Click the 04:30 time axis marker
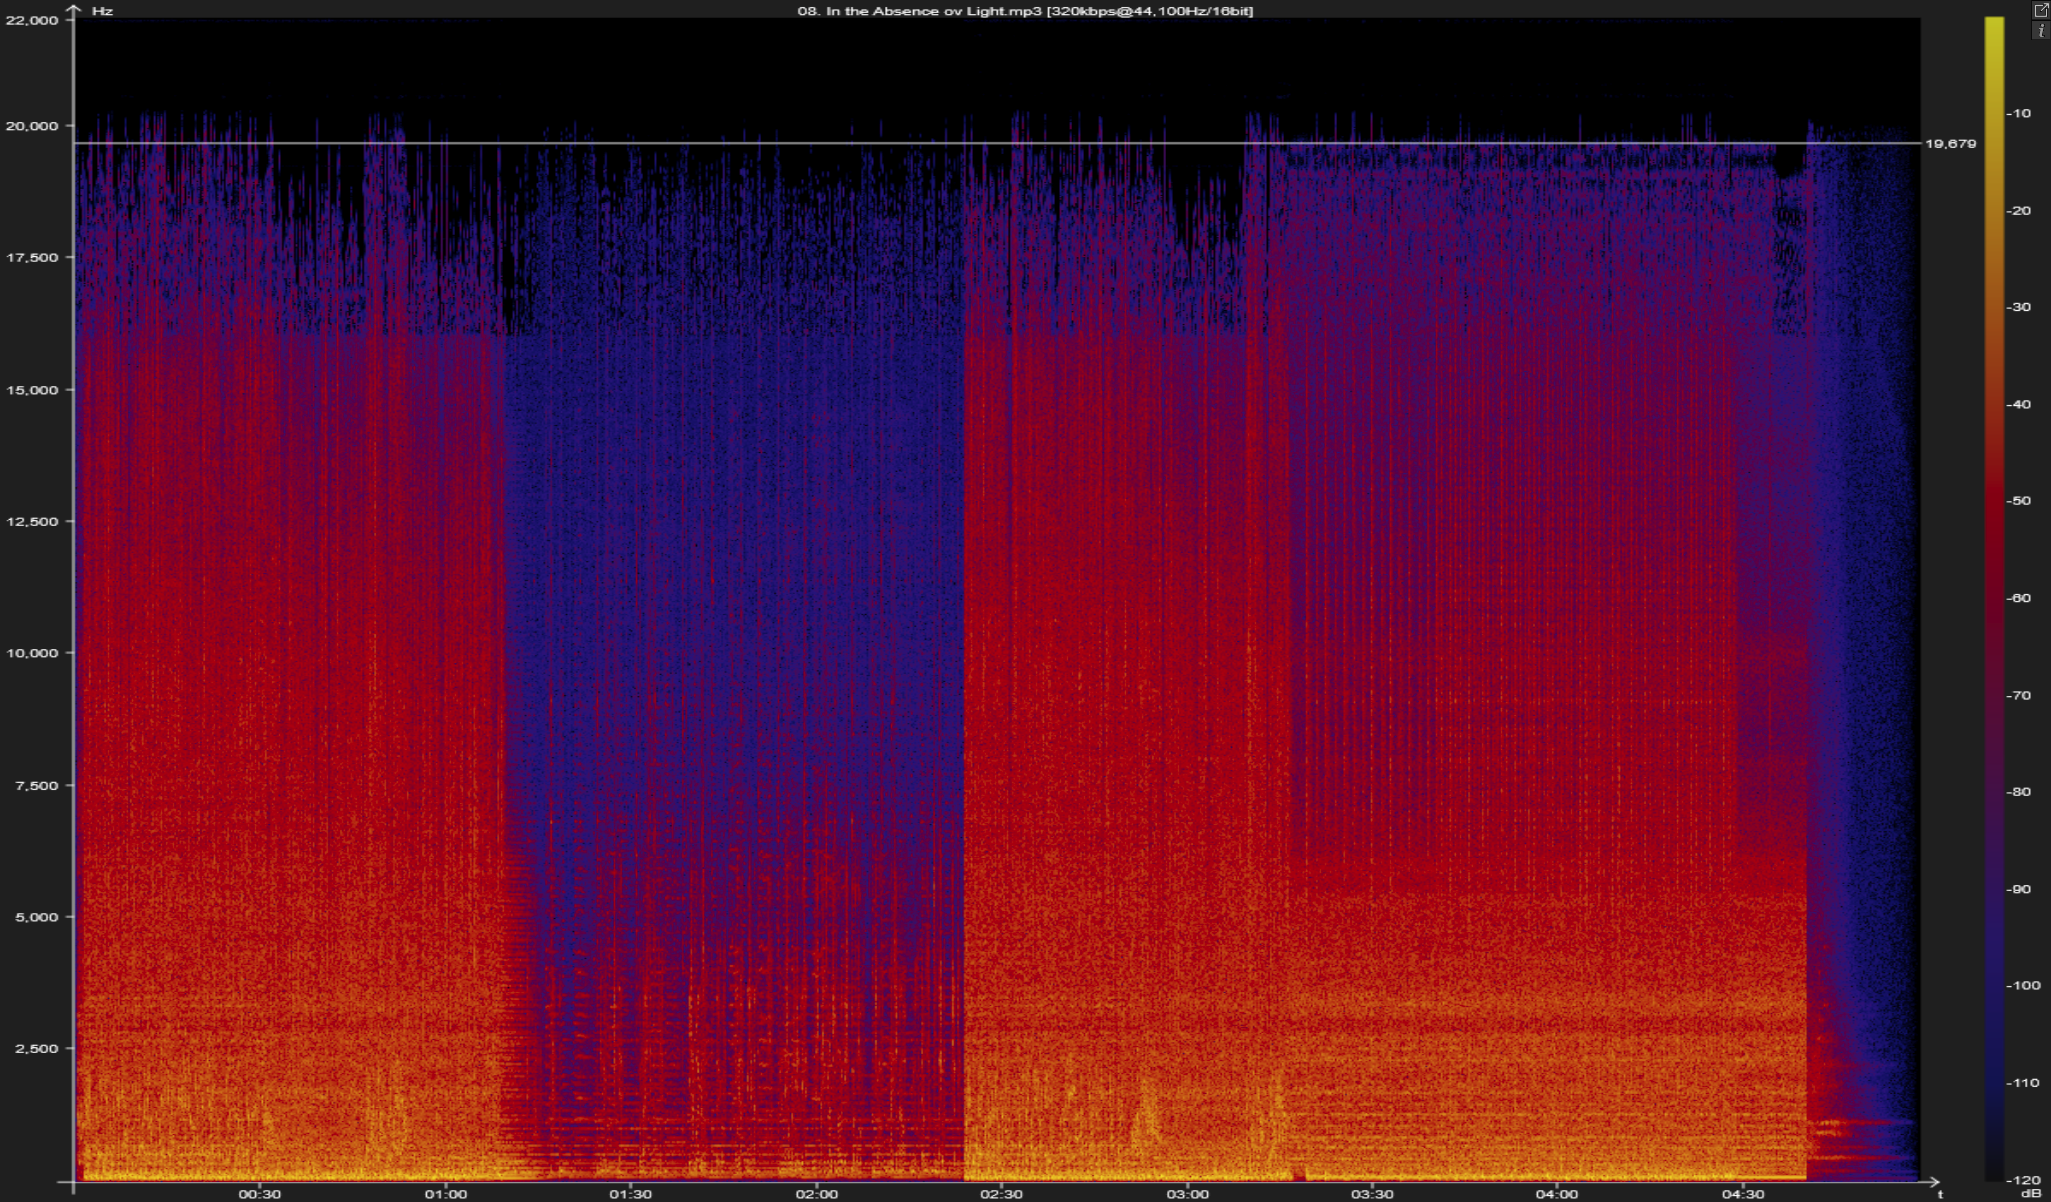The width and height of the screenshot is (2051, 1202). [x=1742, y=1194]
